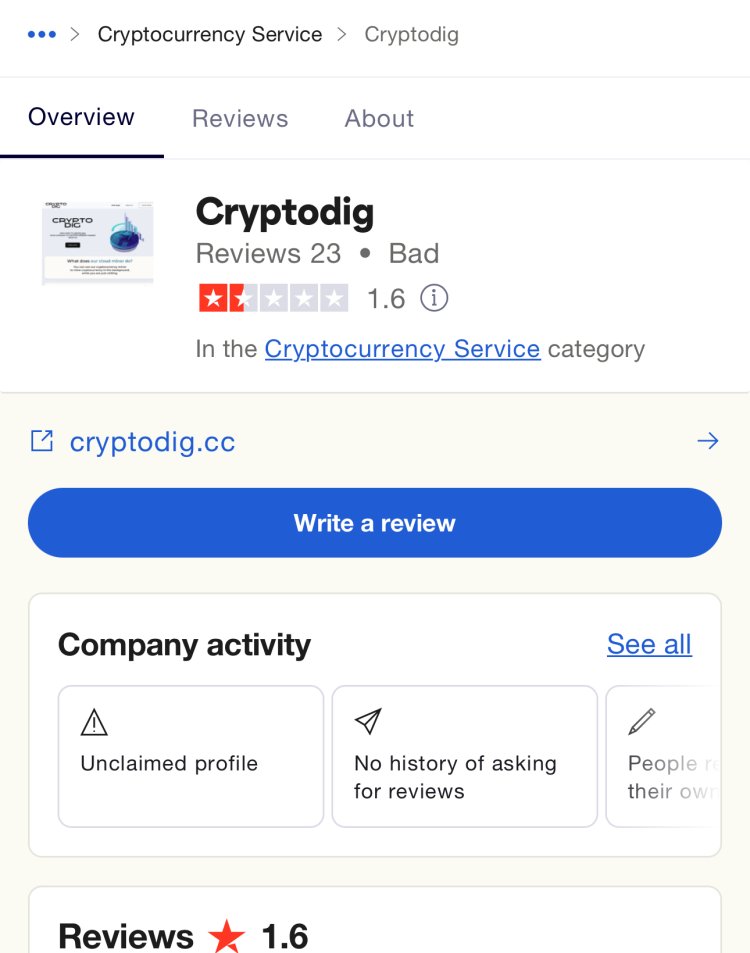Switch to the Reviews tab
This screenshot has height=953, width=750.
pyautogui.click(x=240, y=119)
